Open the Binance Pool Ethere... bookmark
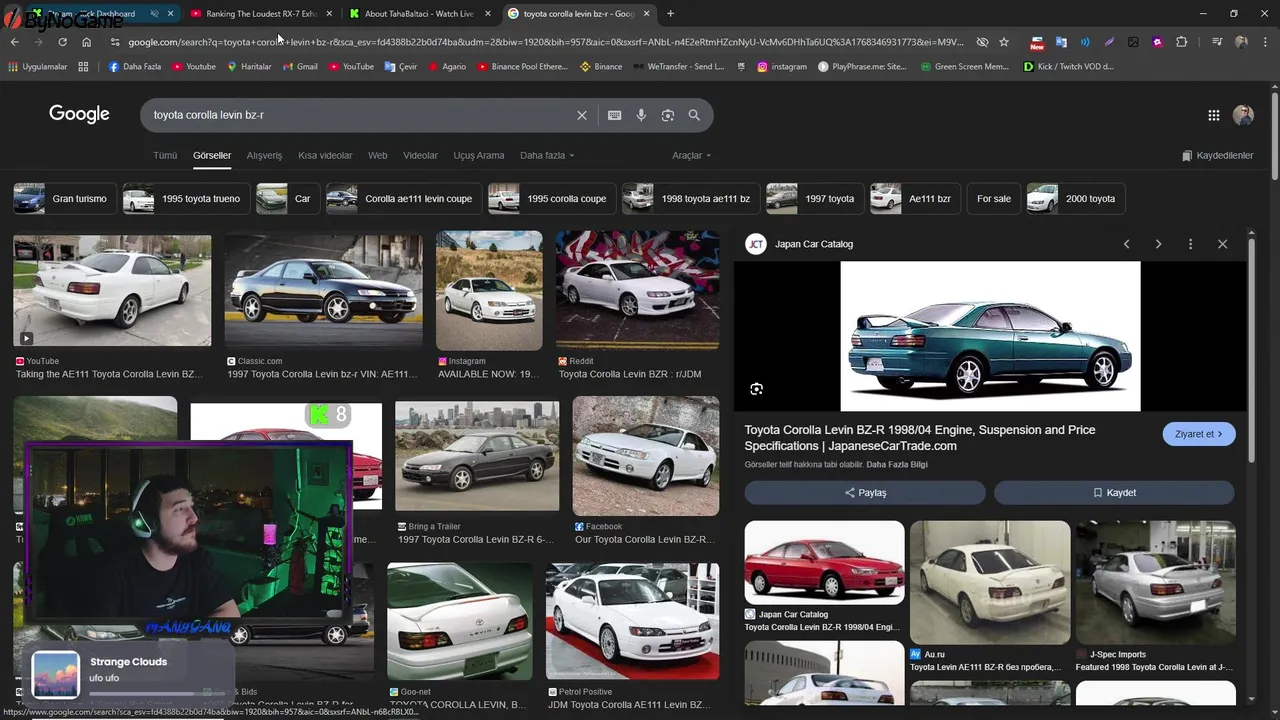 (x=522, y=67)
